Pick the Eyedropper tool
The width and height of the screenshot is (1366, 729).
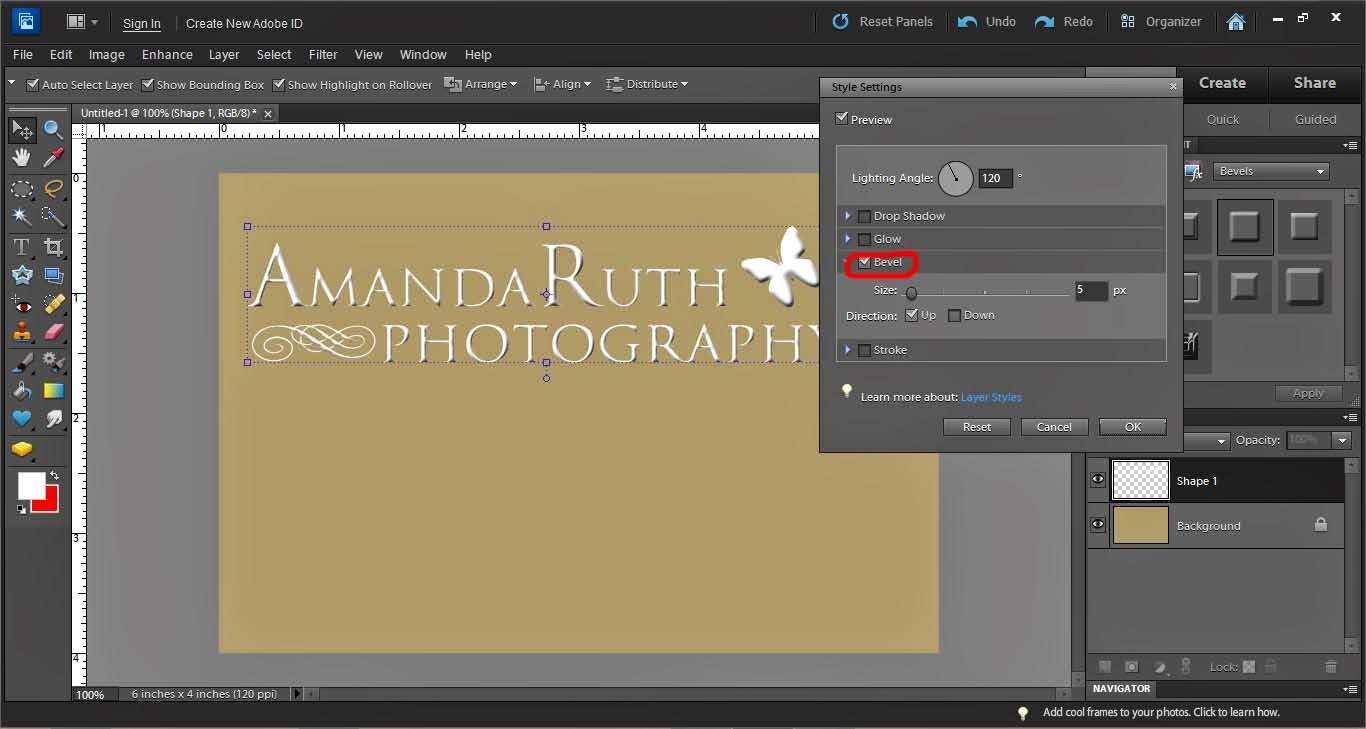(54, 158)
